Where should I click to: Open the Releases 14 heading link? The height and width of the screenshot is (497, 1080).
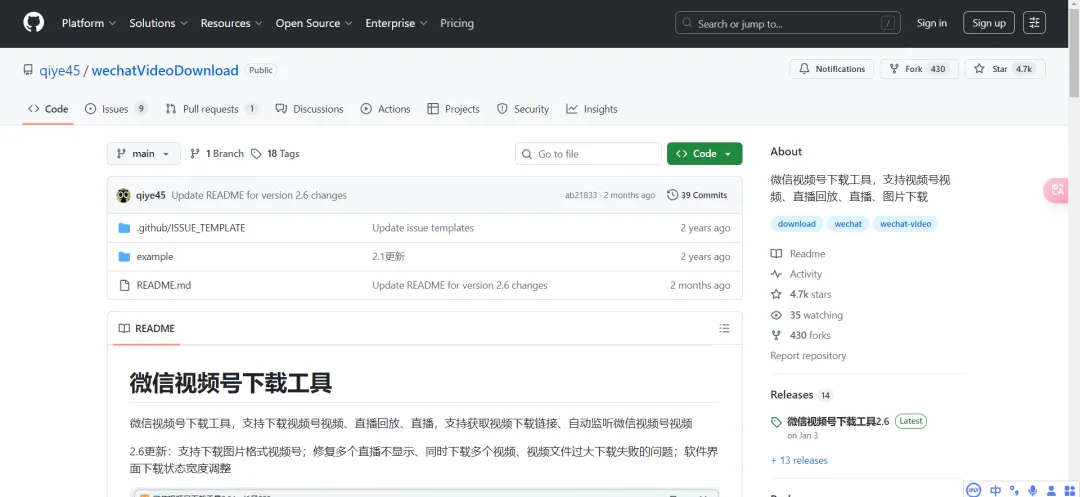pyautogui.click(x=802, y=395)
